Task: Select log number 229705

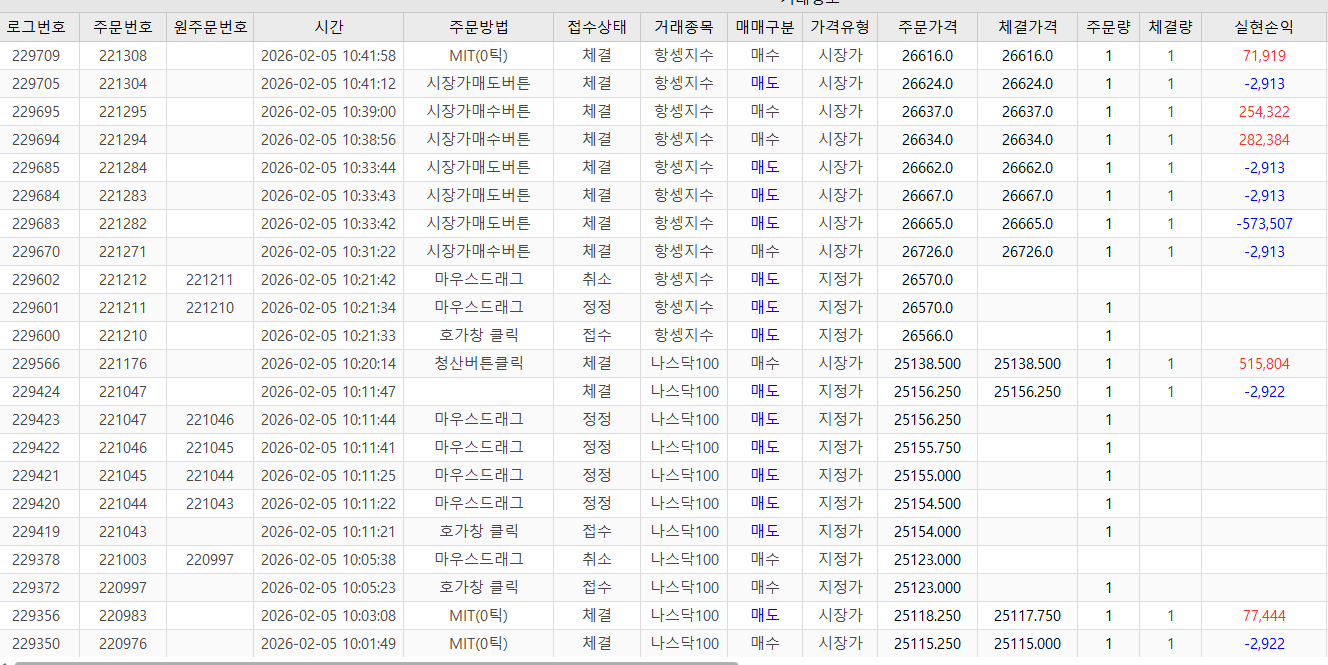Action: (x=36, y=84)
